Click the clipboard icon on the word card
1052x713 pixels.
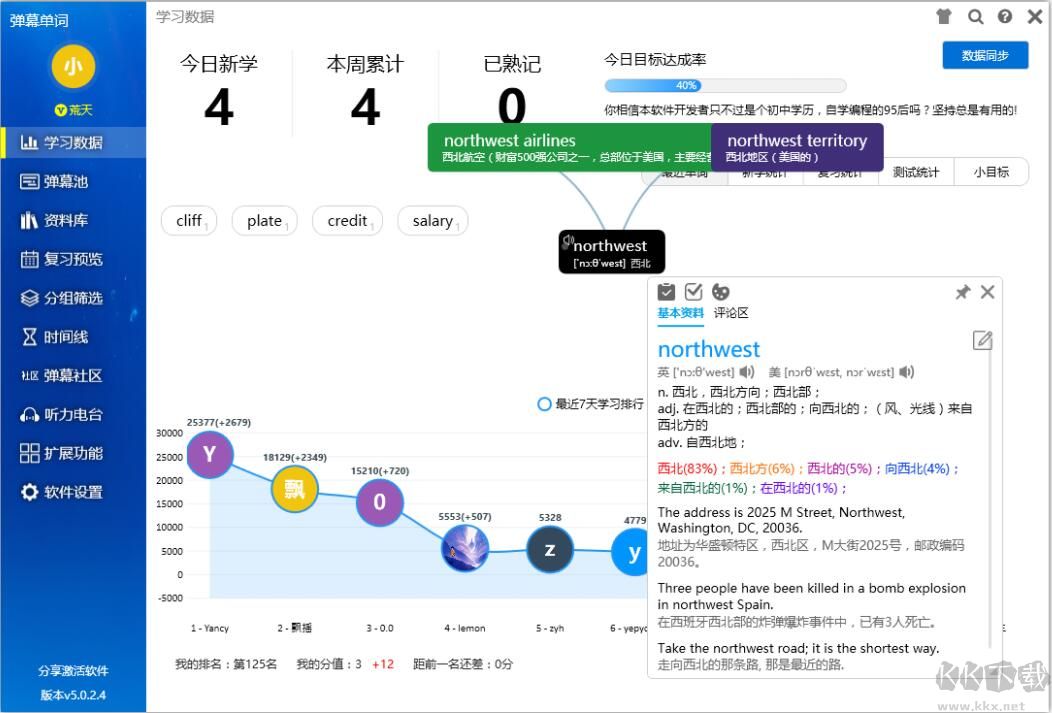[666, 291]
